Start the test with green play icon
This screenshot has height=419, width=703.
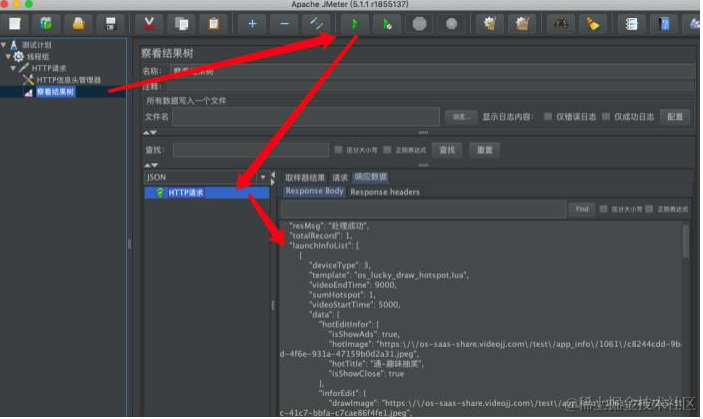pyautogui.click(x=355, y=23)
